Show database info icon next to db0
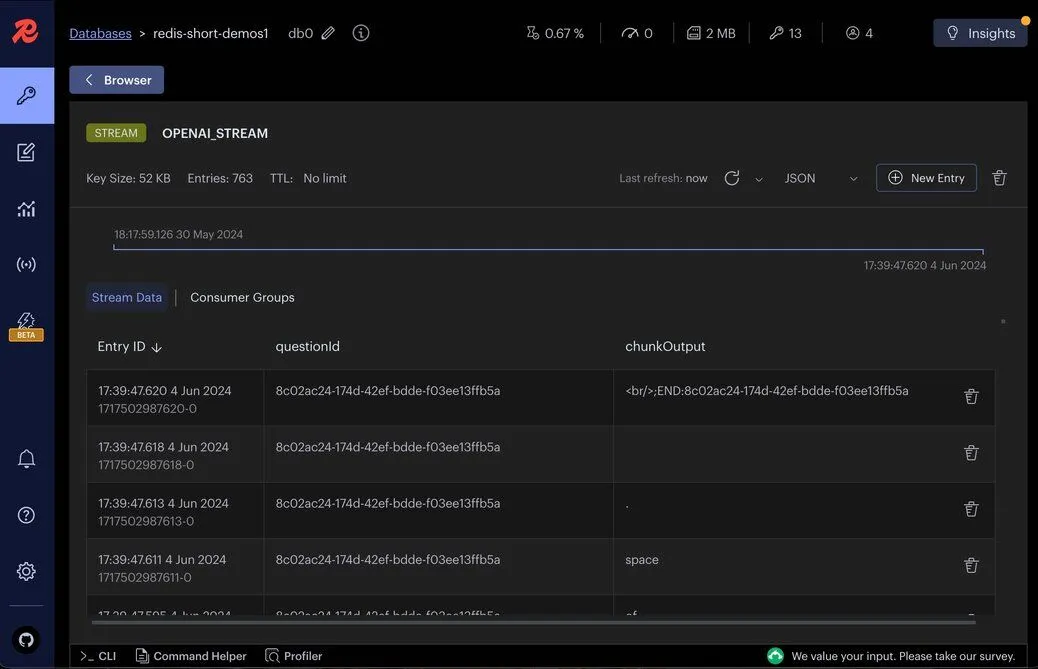The height and width of the screenshot is (669, 1038). [x=361, y=33]
